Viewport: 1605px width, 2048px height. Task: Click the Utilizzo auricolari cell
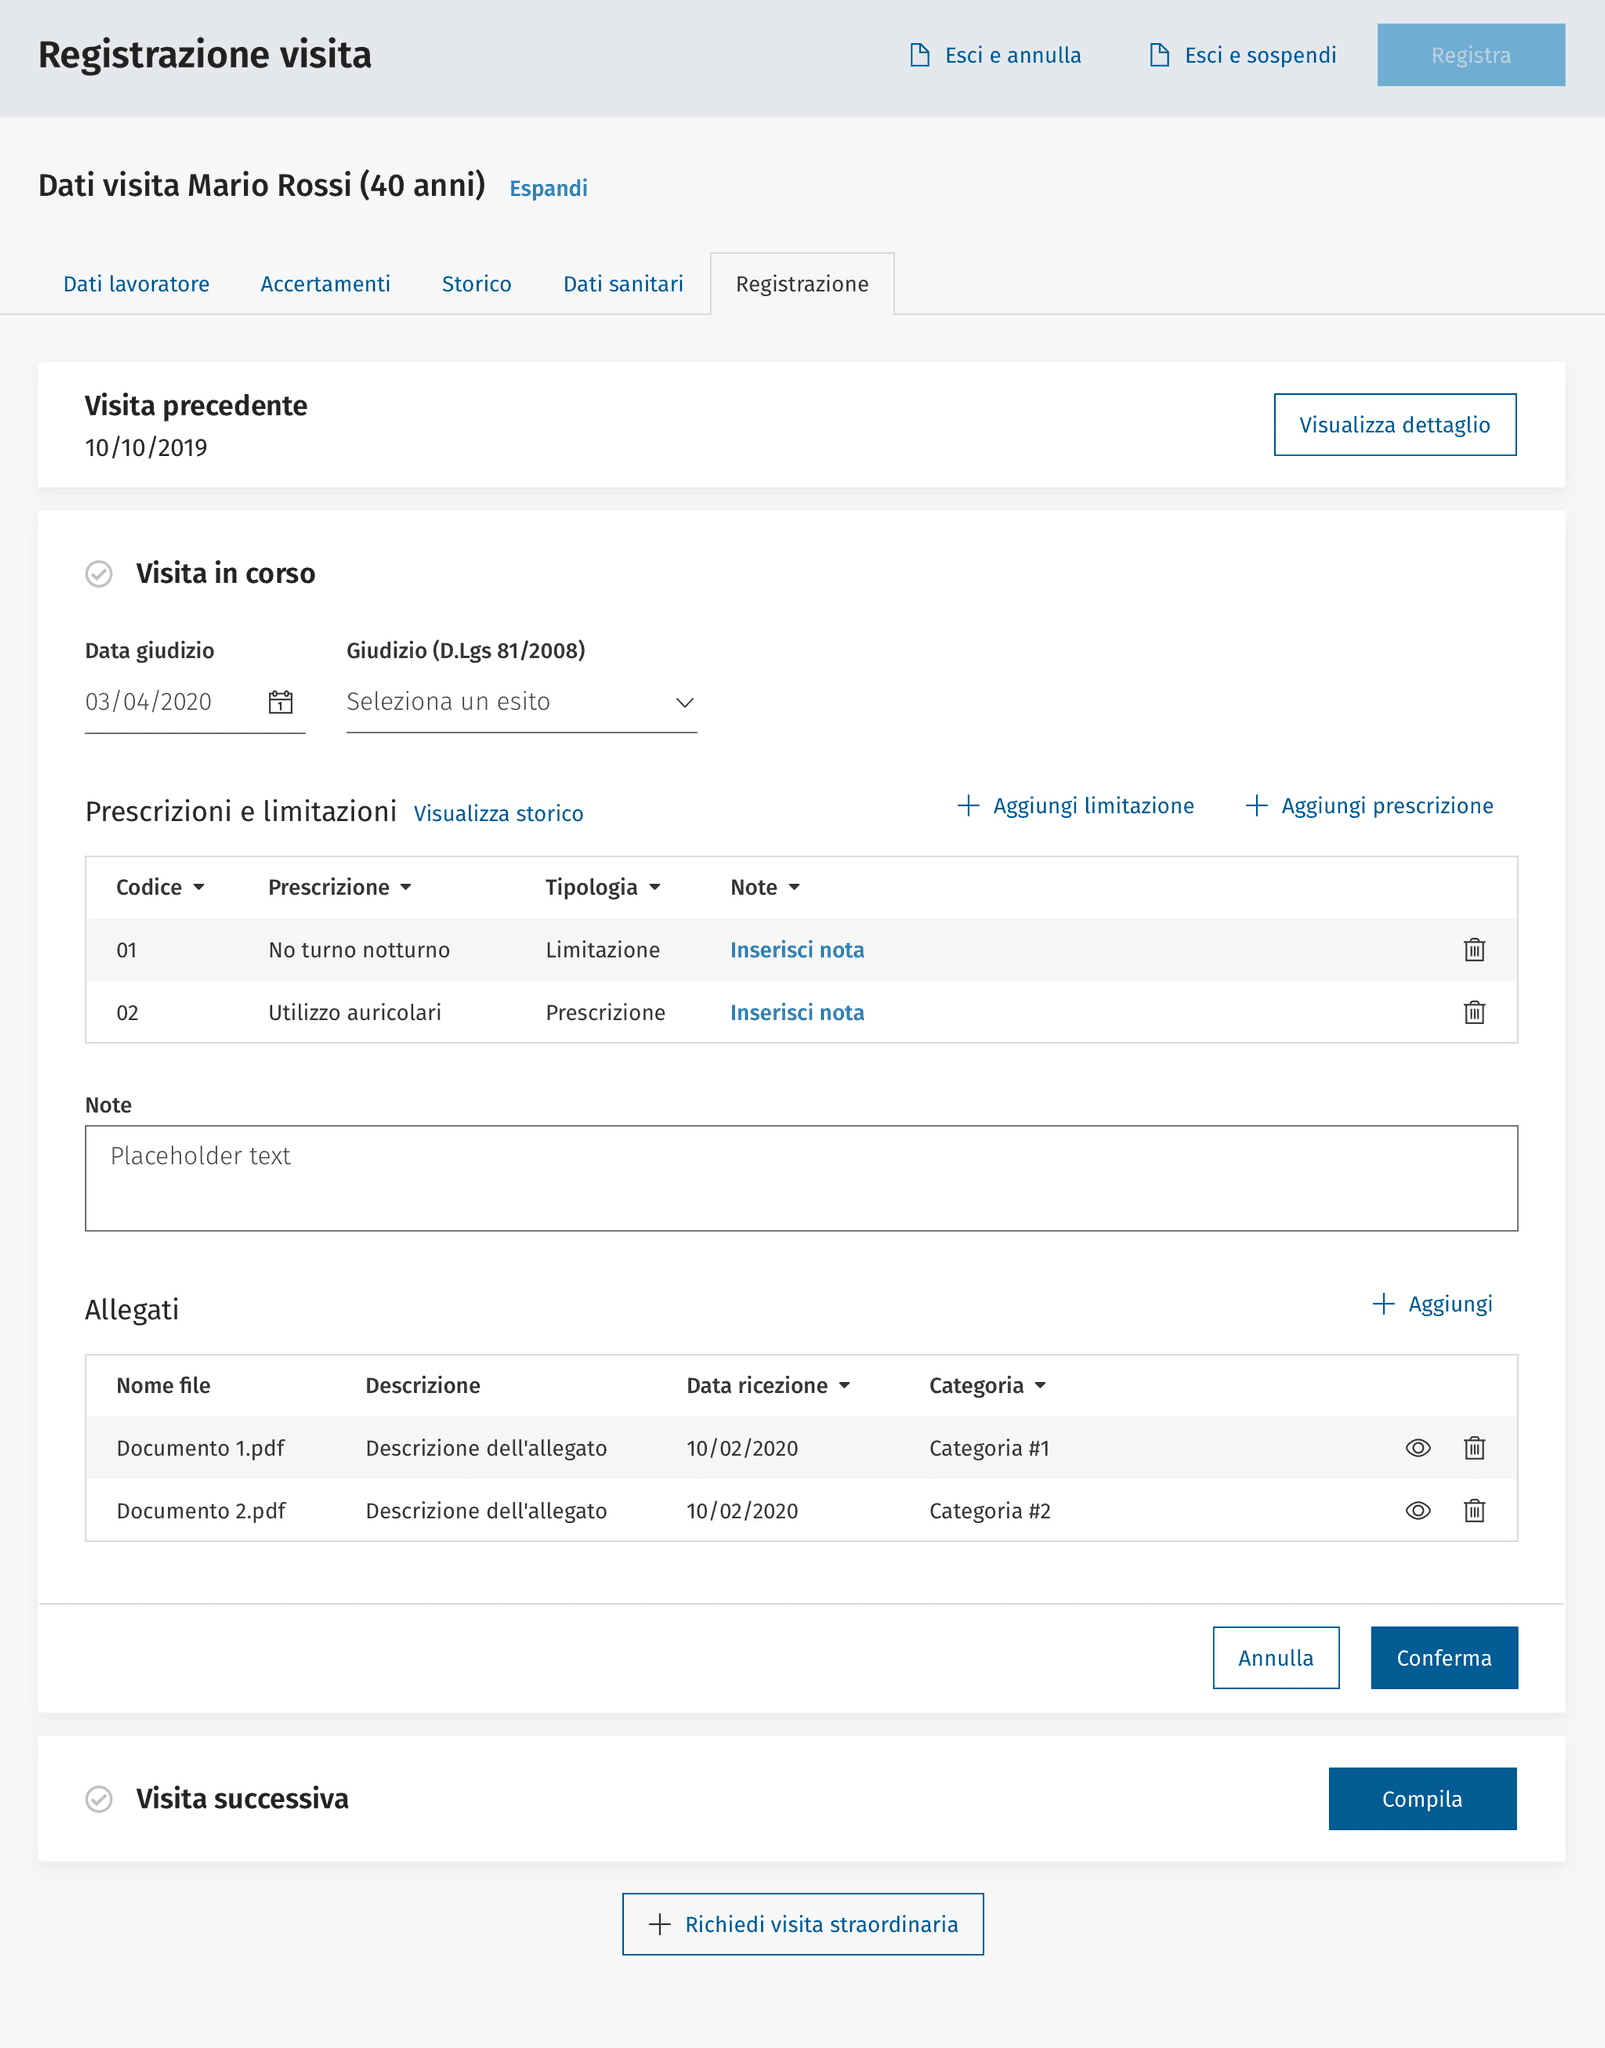pos(354,1012)
